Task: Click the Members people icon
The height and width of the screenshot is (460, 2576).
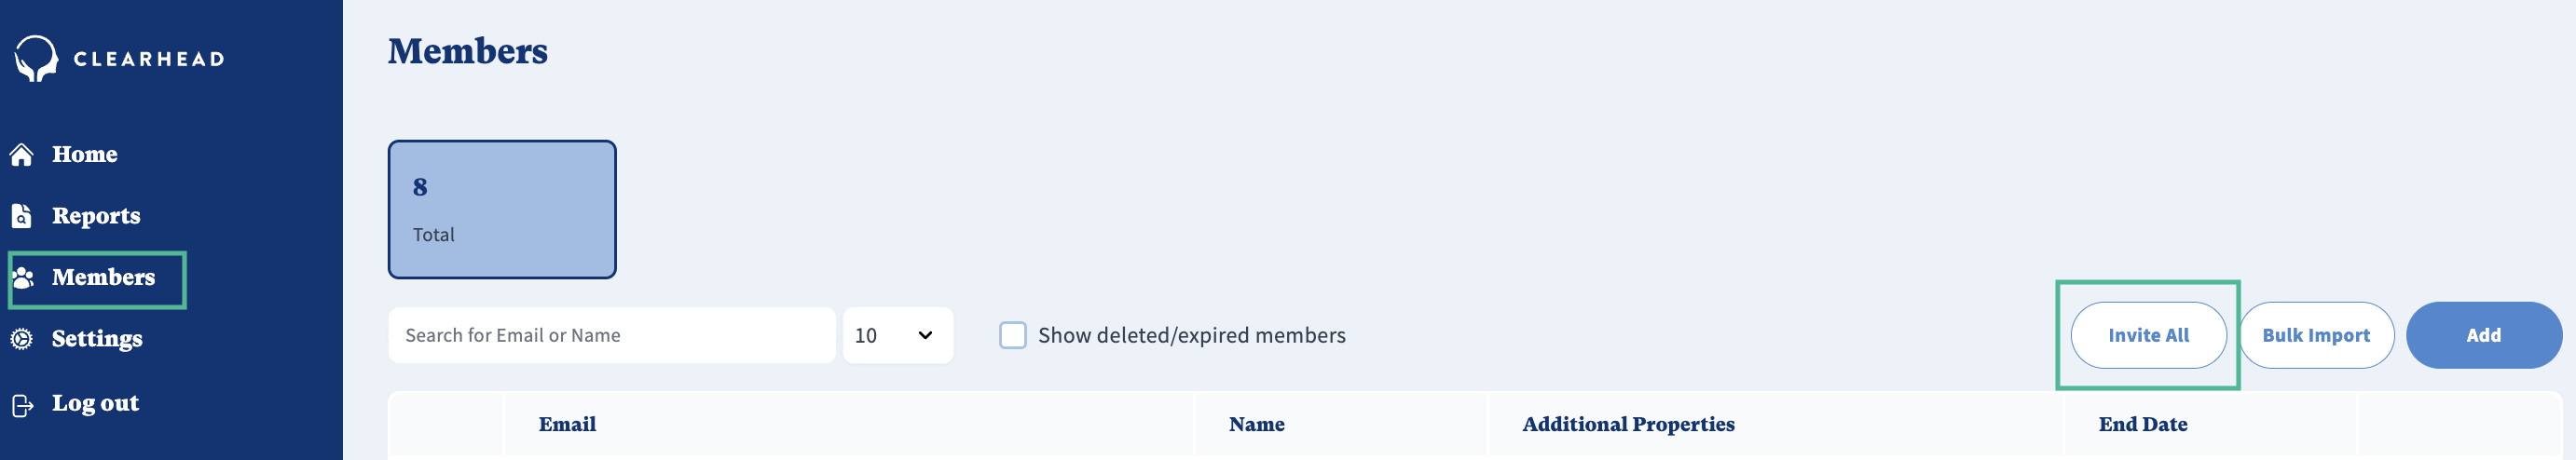Action: click(24, 278)
